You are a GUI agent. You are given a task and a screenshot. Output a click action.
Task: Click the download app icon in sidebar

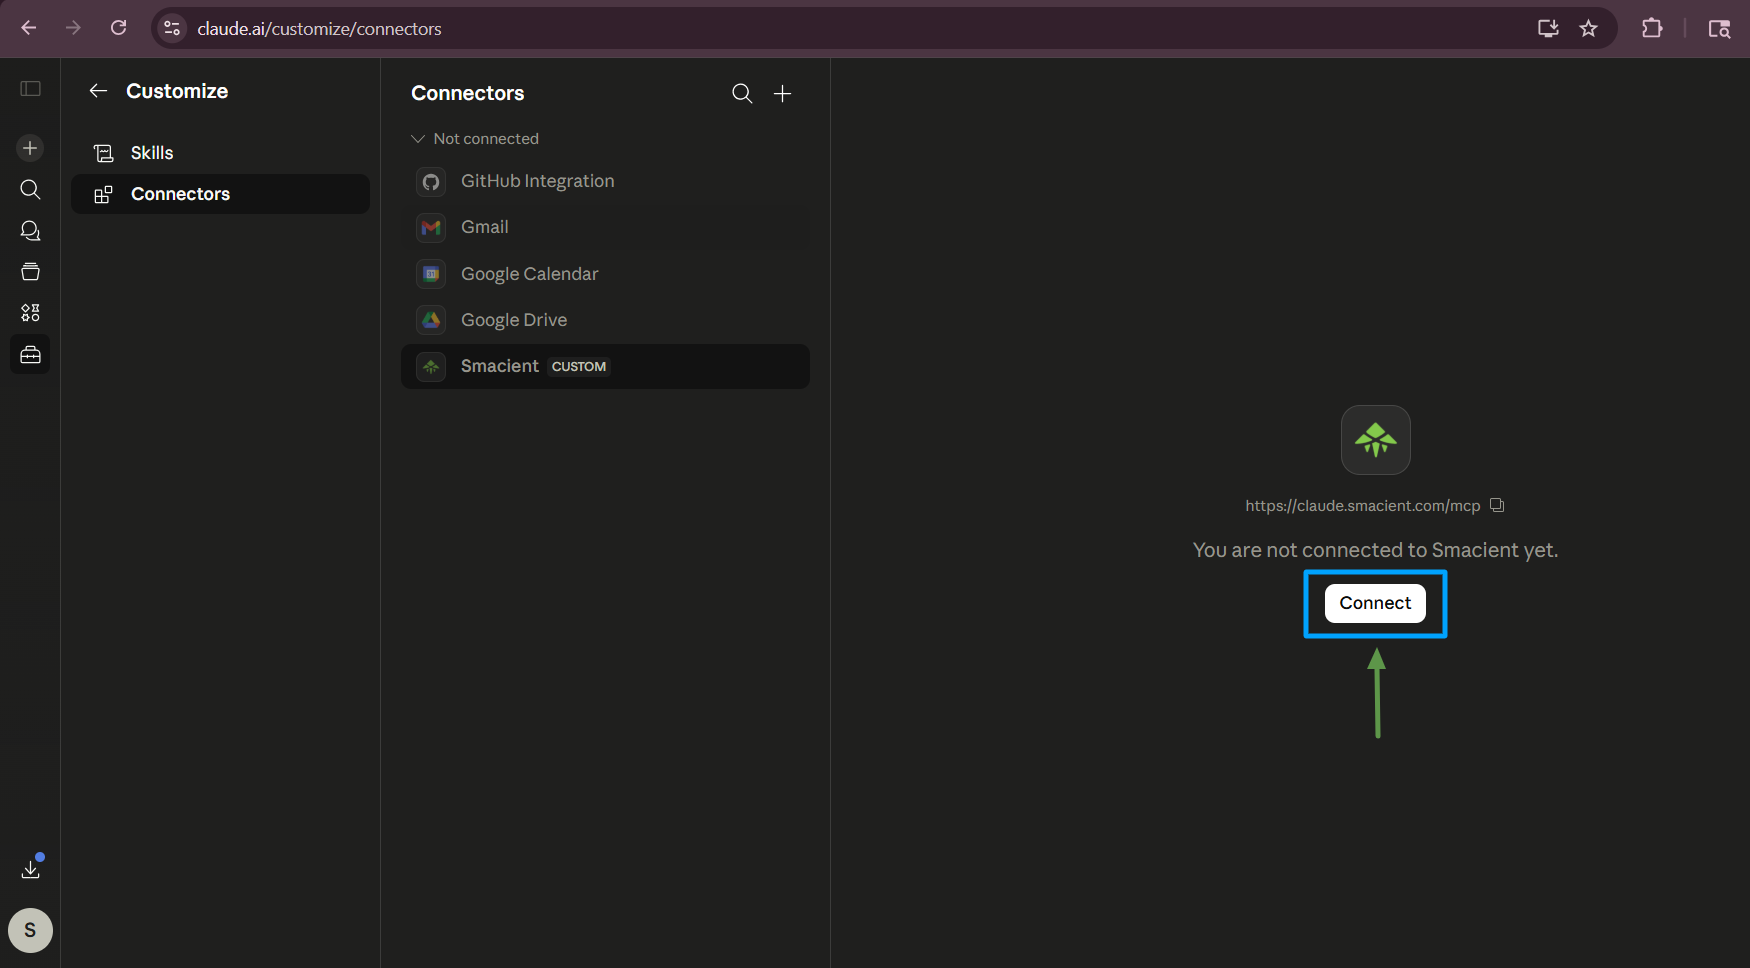31,869
